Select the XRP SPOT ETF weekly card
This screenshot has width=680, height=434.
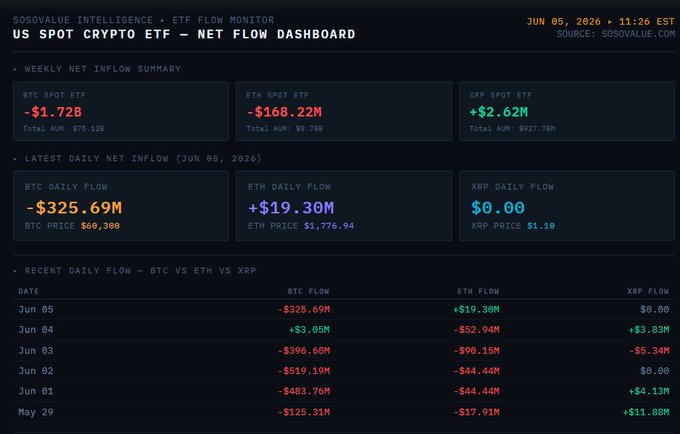567,111
